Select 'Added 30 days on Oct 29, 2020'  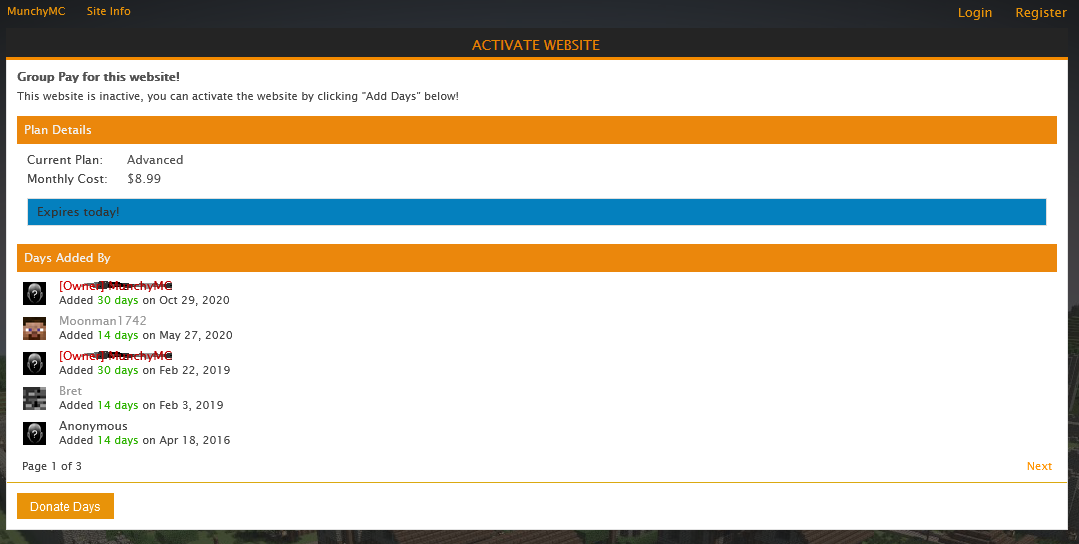145,301
